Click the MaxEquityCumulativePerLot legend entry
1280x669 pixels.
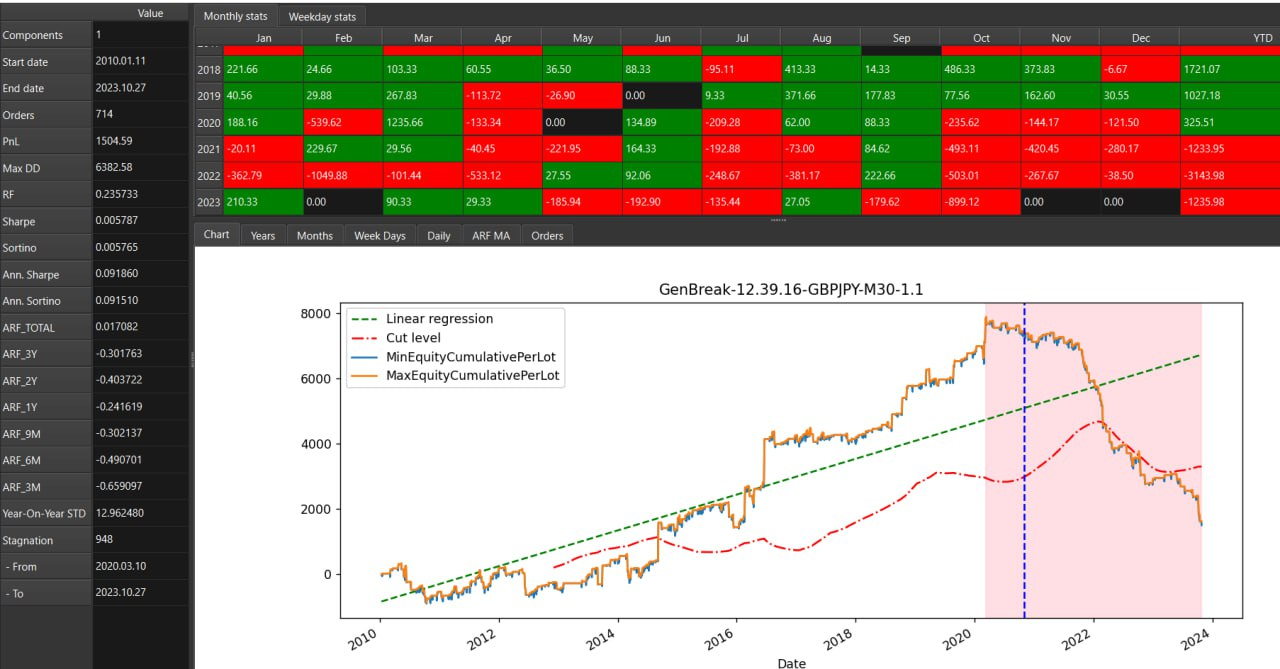coord(455,376)
